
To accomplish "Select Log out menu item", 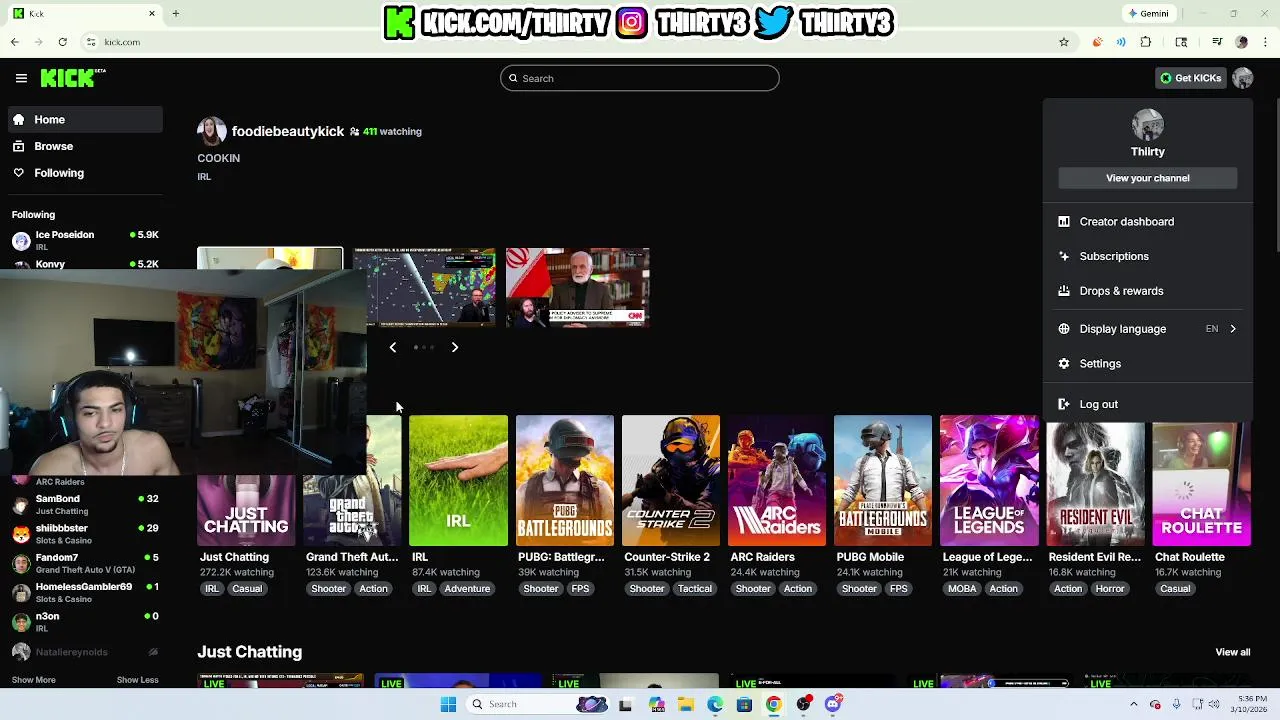I will [1147, 404].
